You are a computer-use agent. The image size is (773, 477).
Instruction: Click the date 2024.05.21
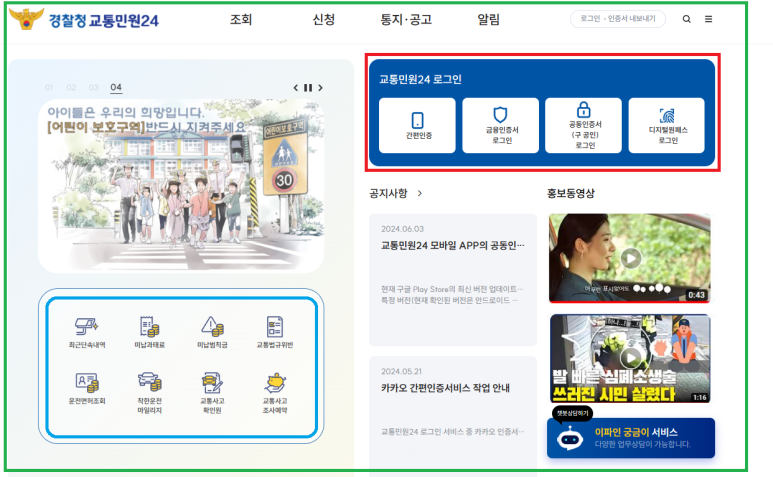(401, 371)
